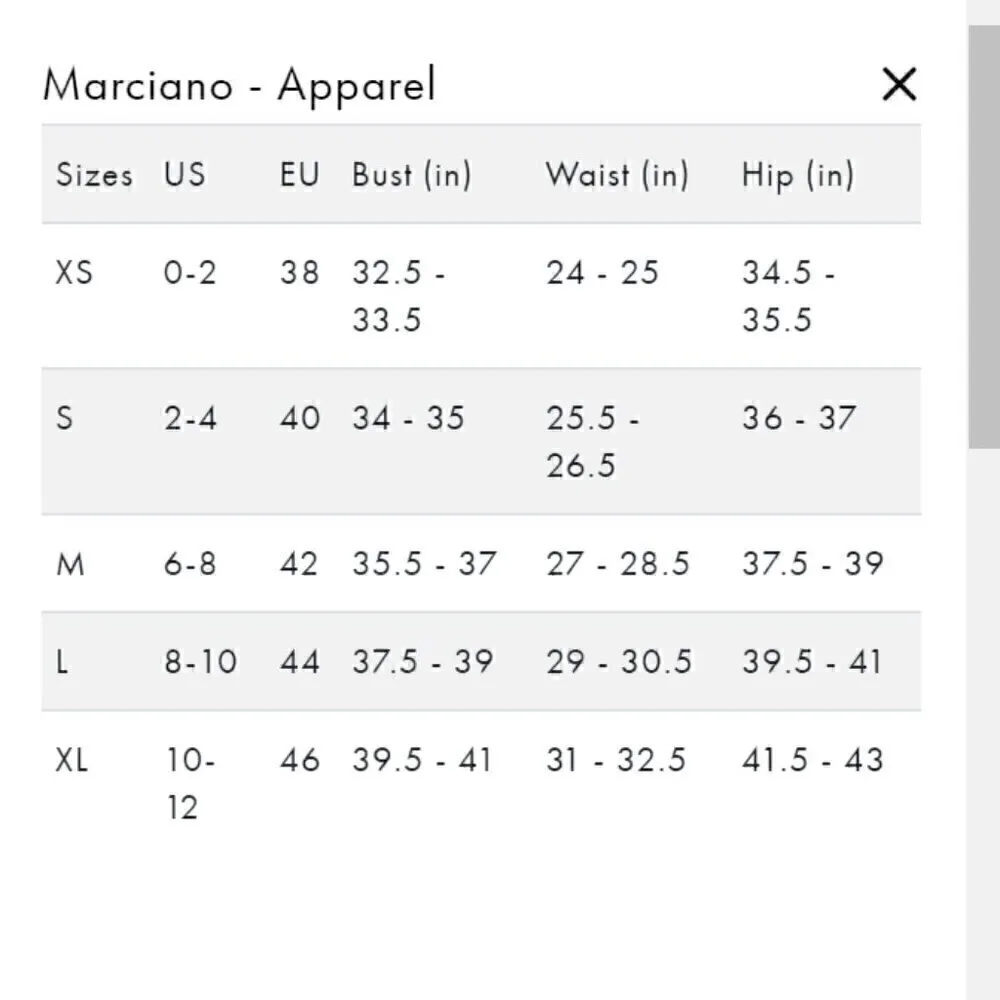This screenshot has width=1000, height=1000.
Task: Click the vertical scrollbar thumb
Action: click(984, 235)
